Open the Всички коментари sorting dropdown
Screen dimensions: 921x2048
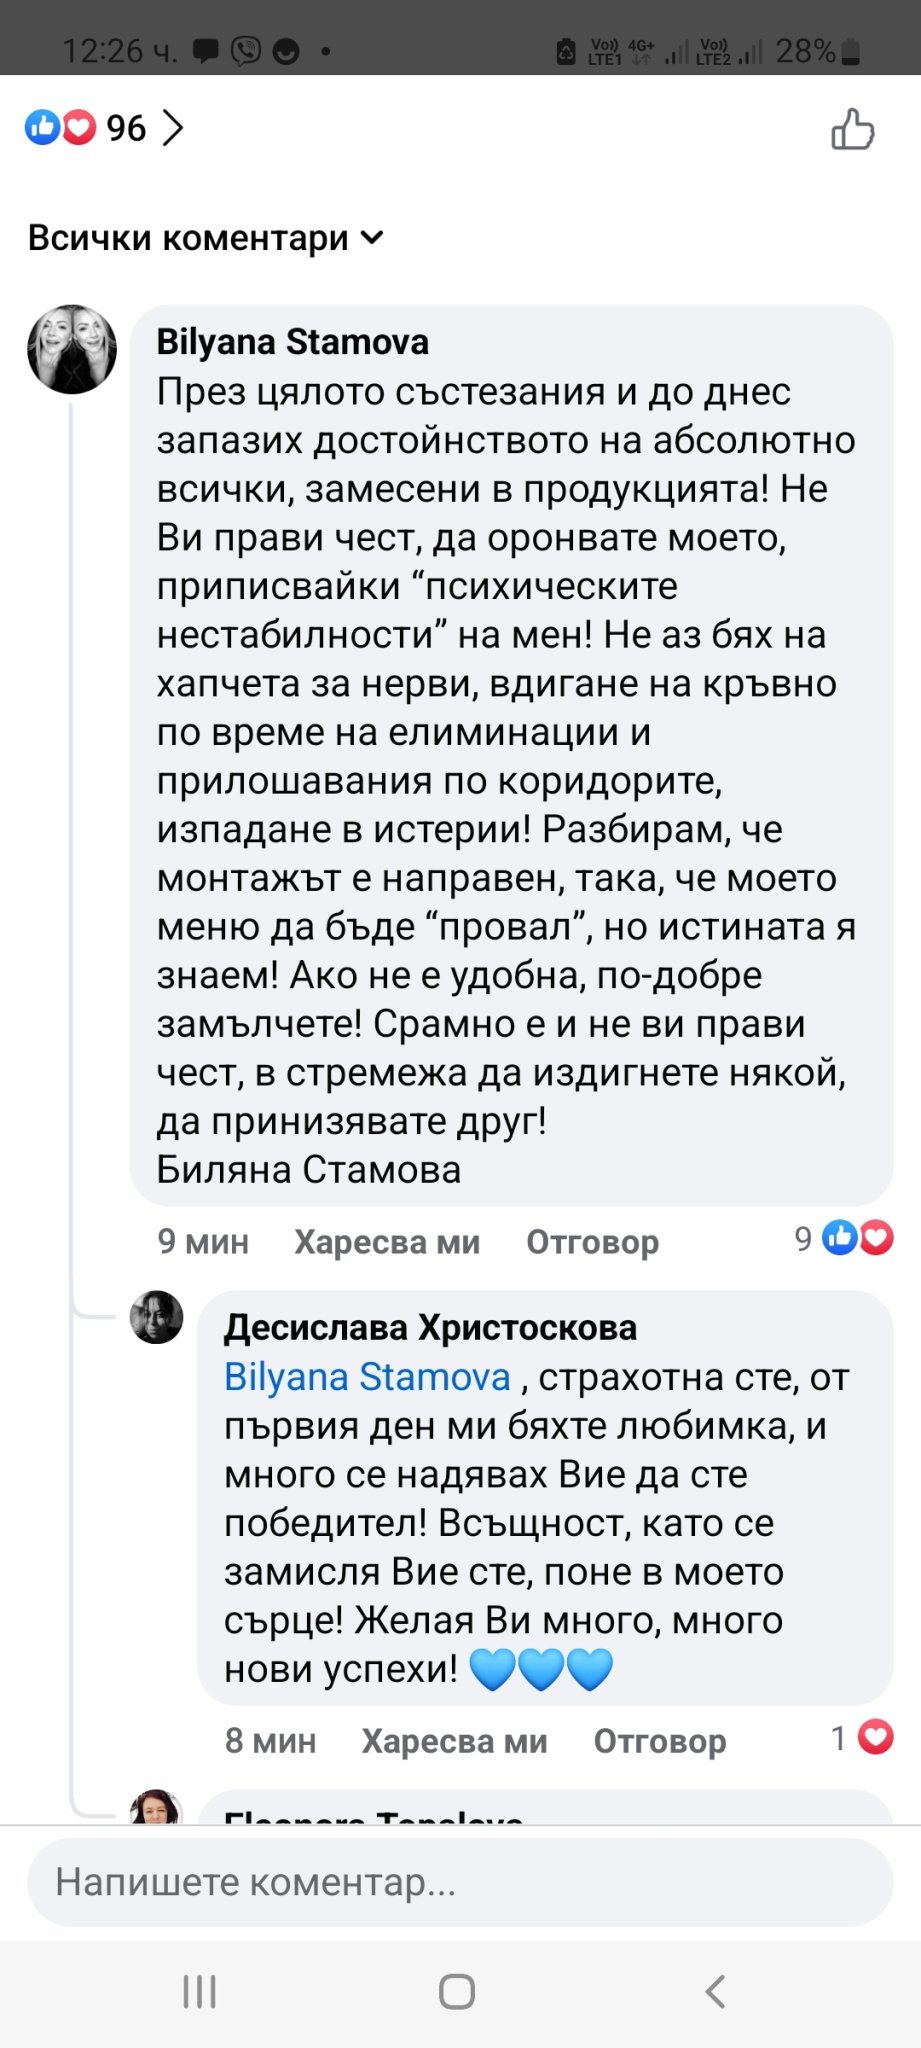coord(206,238)
